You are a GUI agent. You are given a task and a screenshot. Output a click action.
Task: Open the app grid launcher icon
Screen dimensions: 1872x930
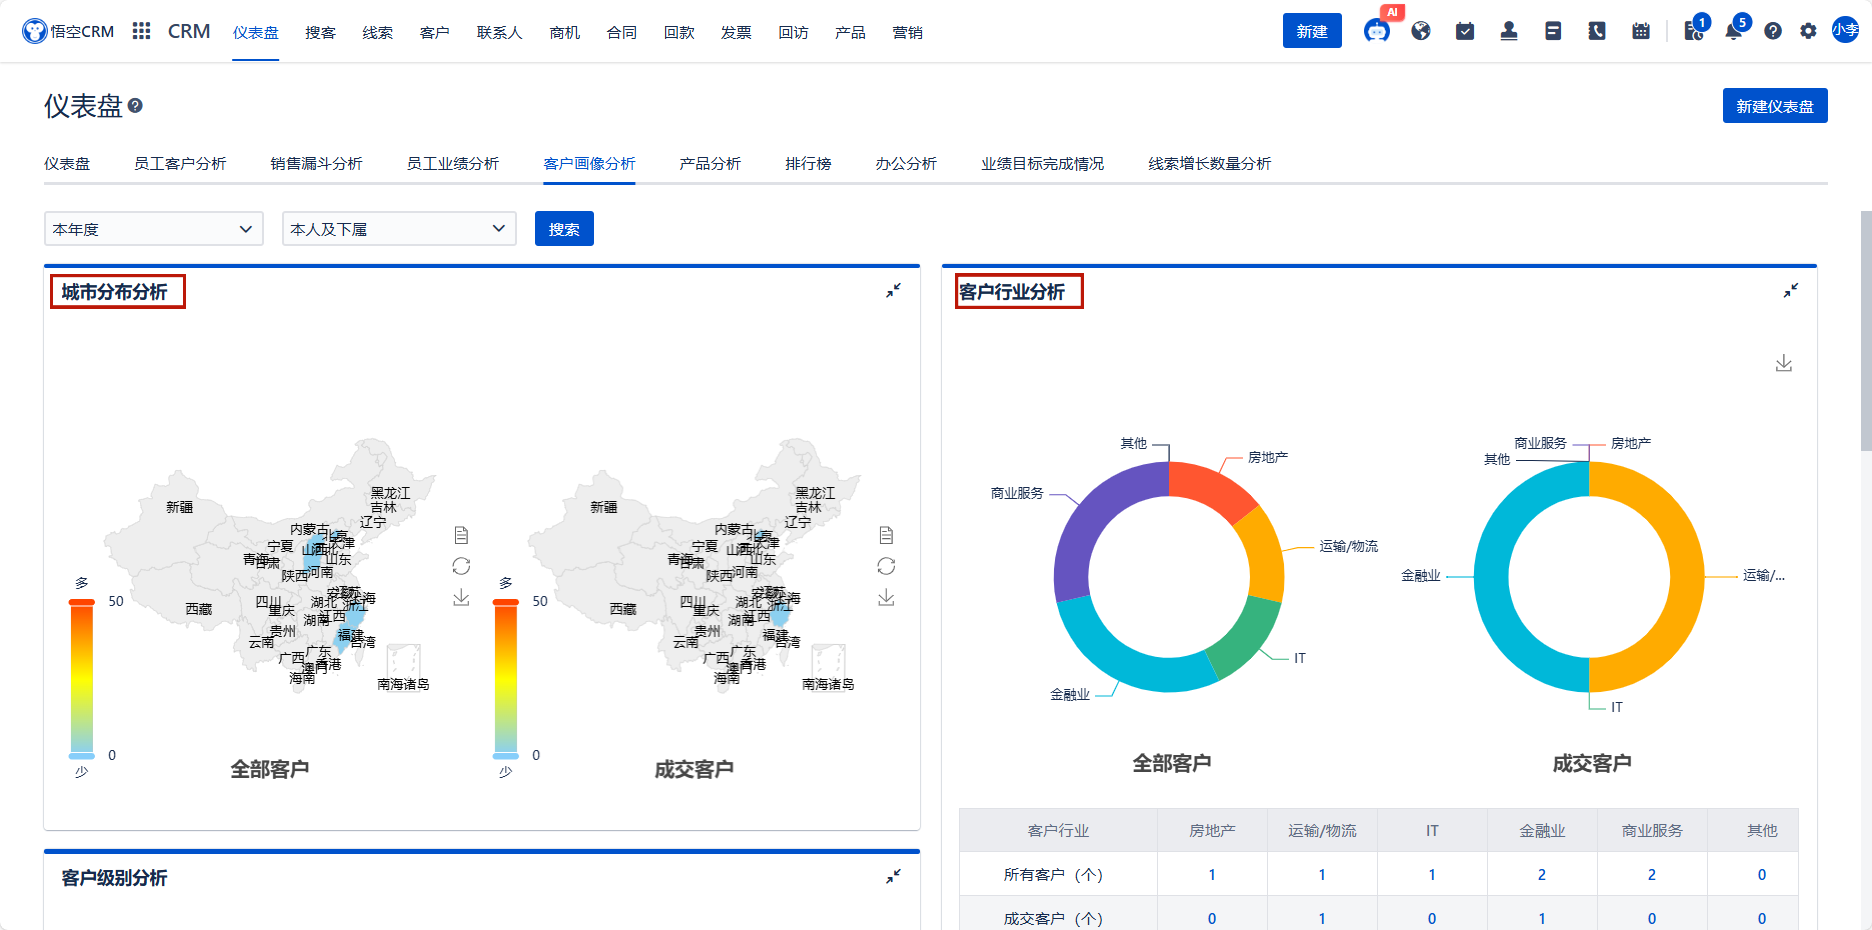pos(142,31)
